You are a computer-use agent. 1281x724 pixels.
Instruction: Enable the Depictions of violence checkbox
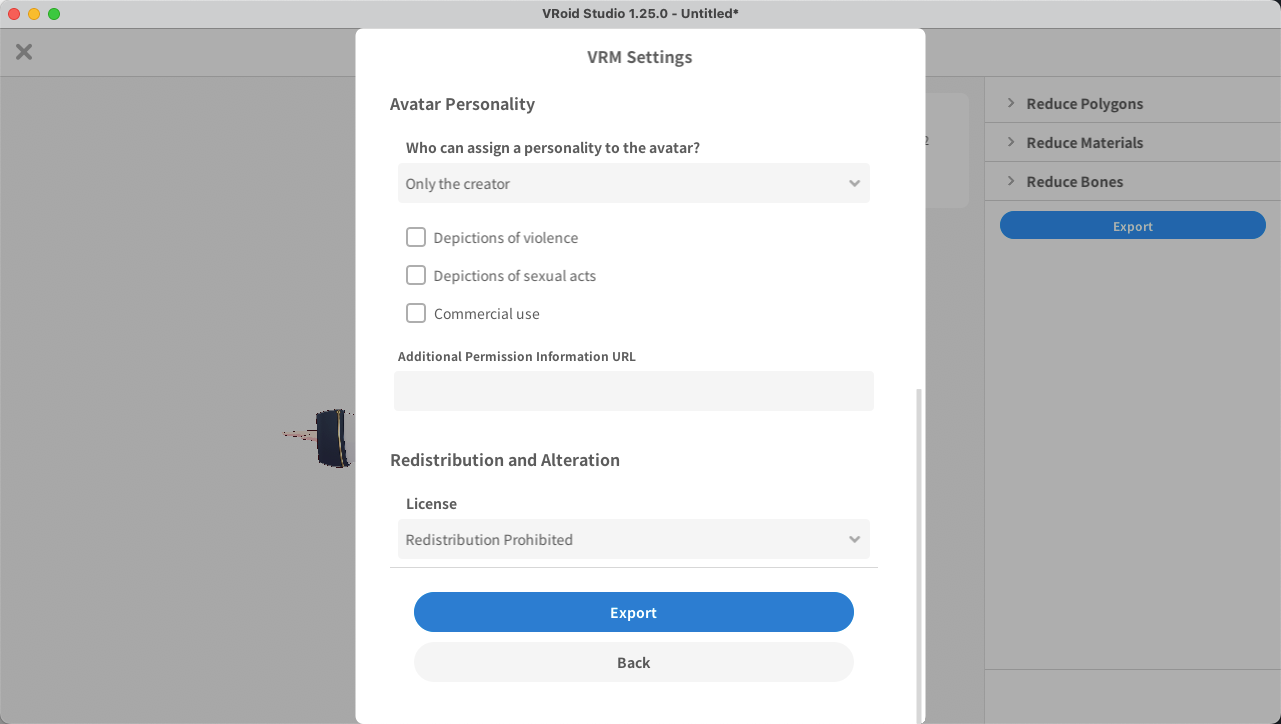(416, 238)
